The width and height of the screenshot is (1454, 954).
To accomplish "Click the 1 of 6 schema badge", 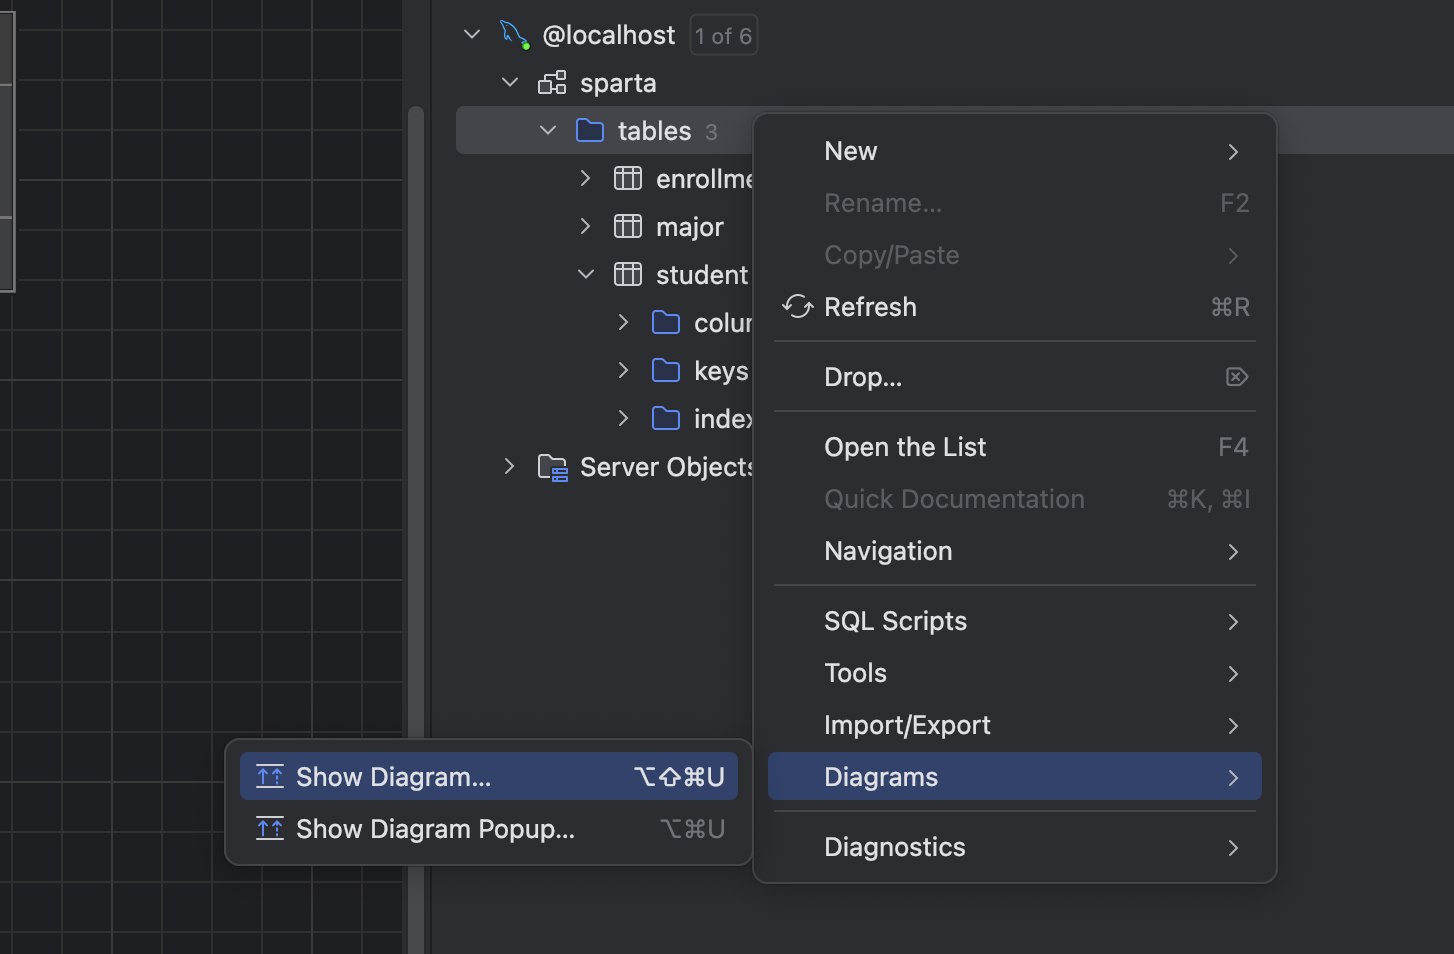I will coord(723,36).
